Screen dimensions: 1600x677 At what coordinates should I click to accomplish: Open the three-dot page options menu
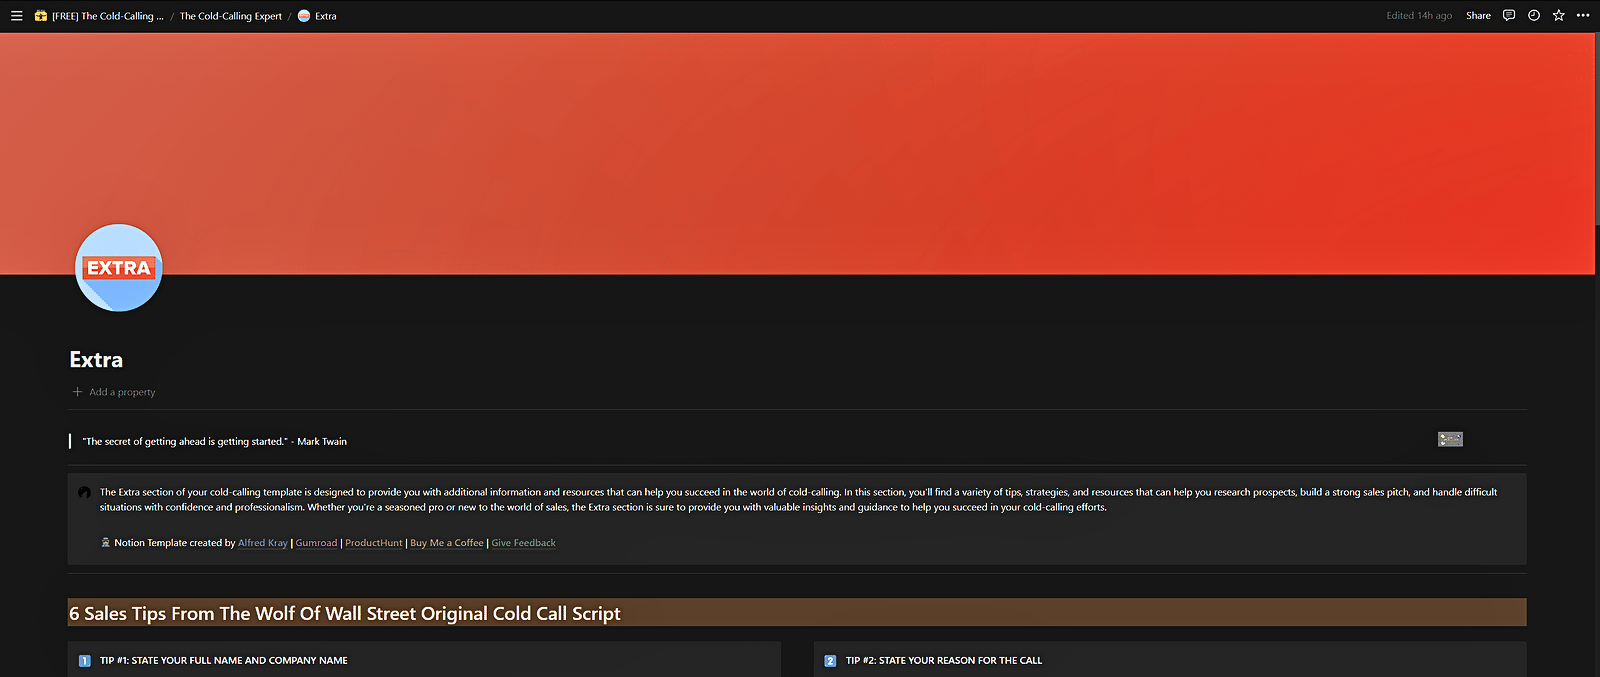pyautogui.click(x=1583, y=16)
